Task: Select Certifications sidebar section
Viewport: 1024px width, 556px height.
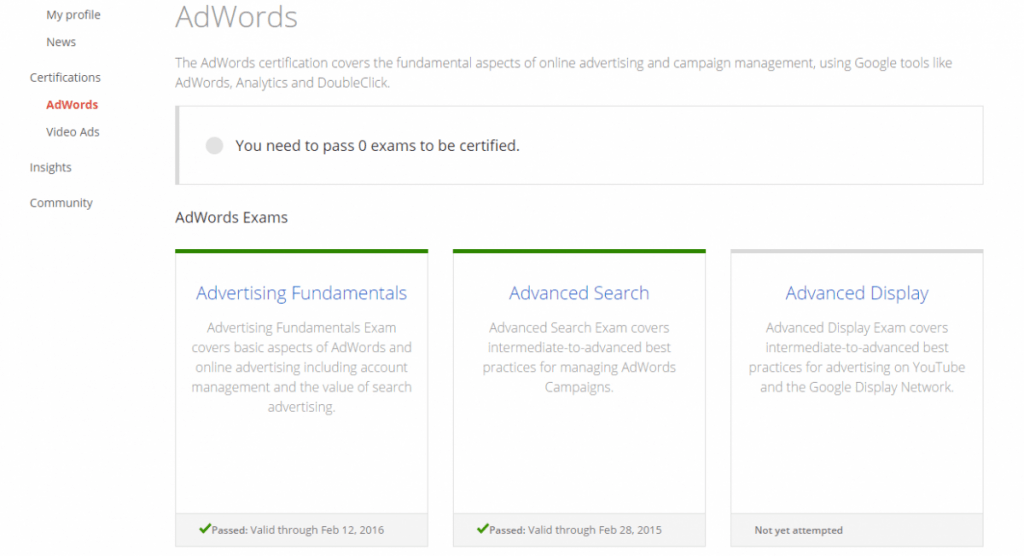Action: point(65,77)
